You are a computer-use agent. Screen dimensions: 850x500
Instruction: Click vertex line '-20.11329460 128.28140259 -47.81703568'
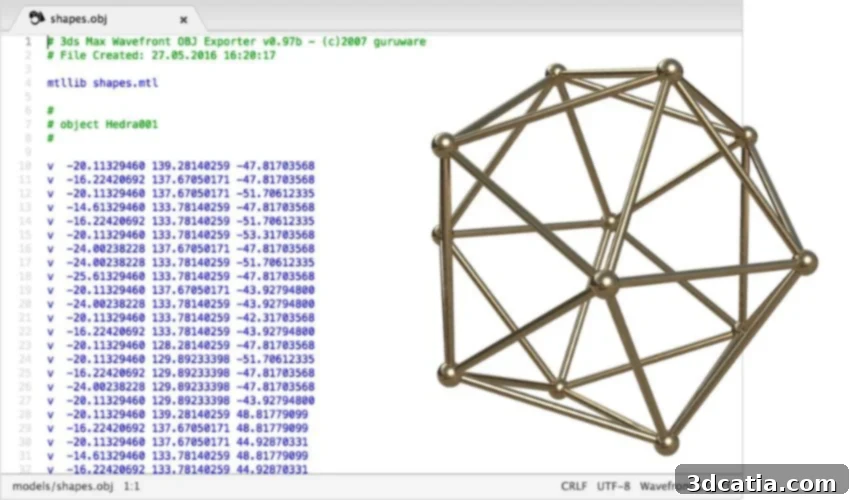[x=181, y=345]
